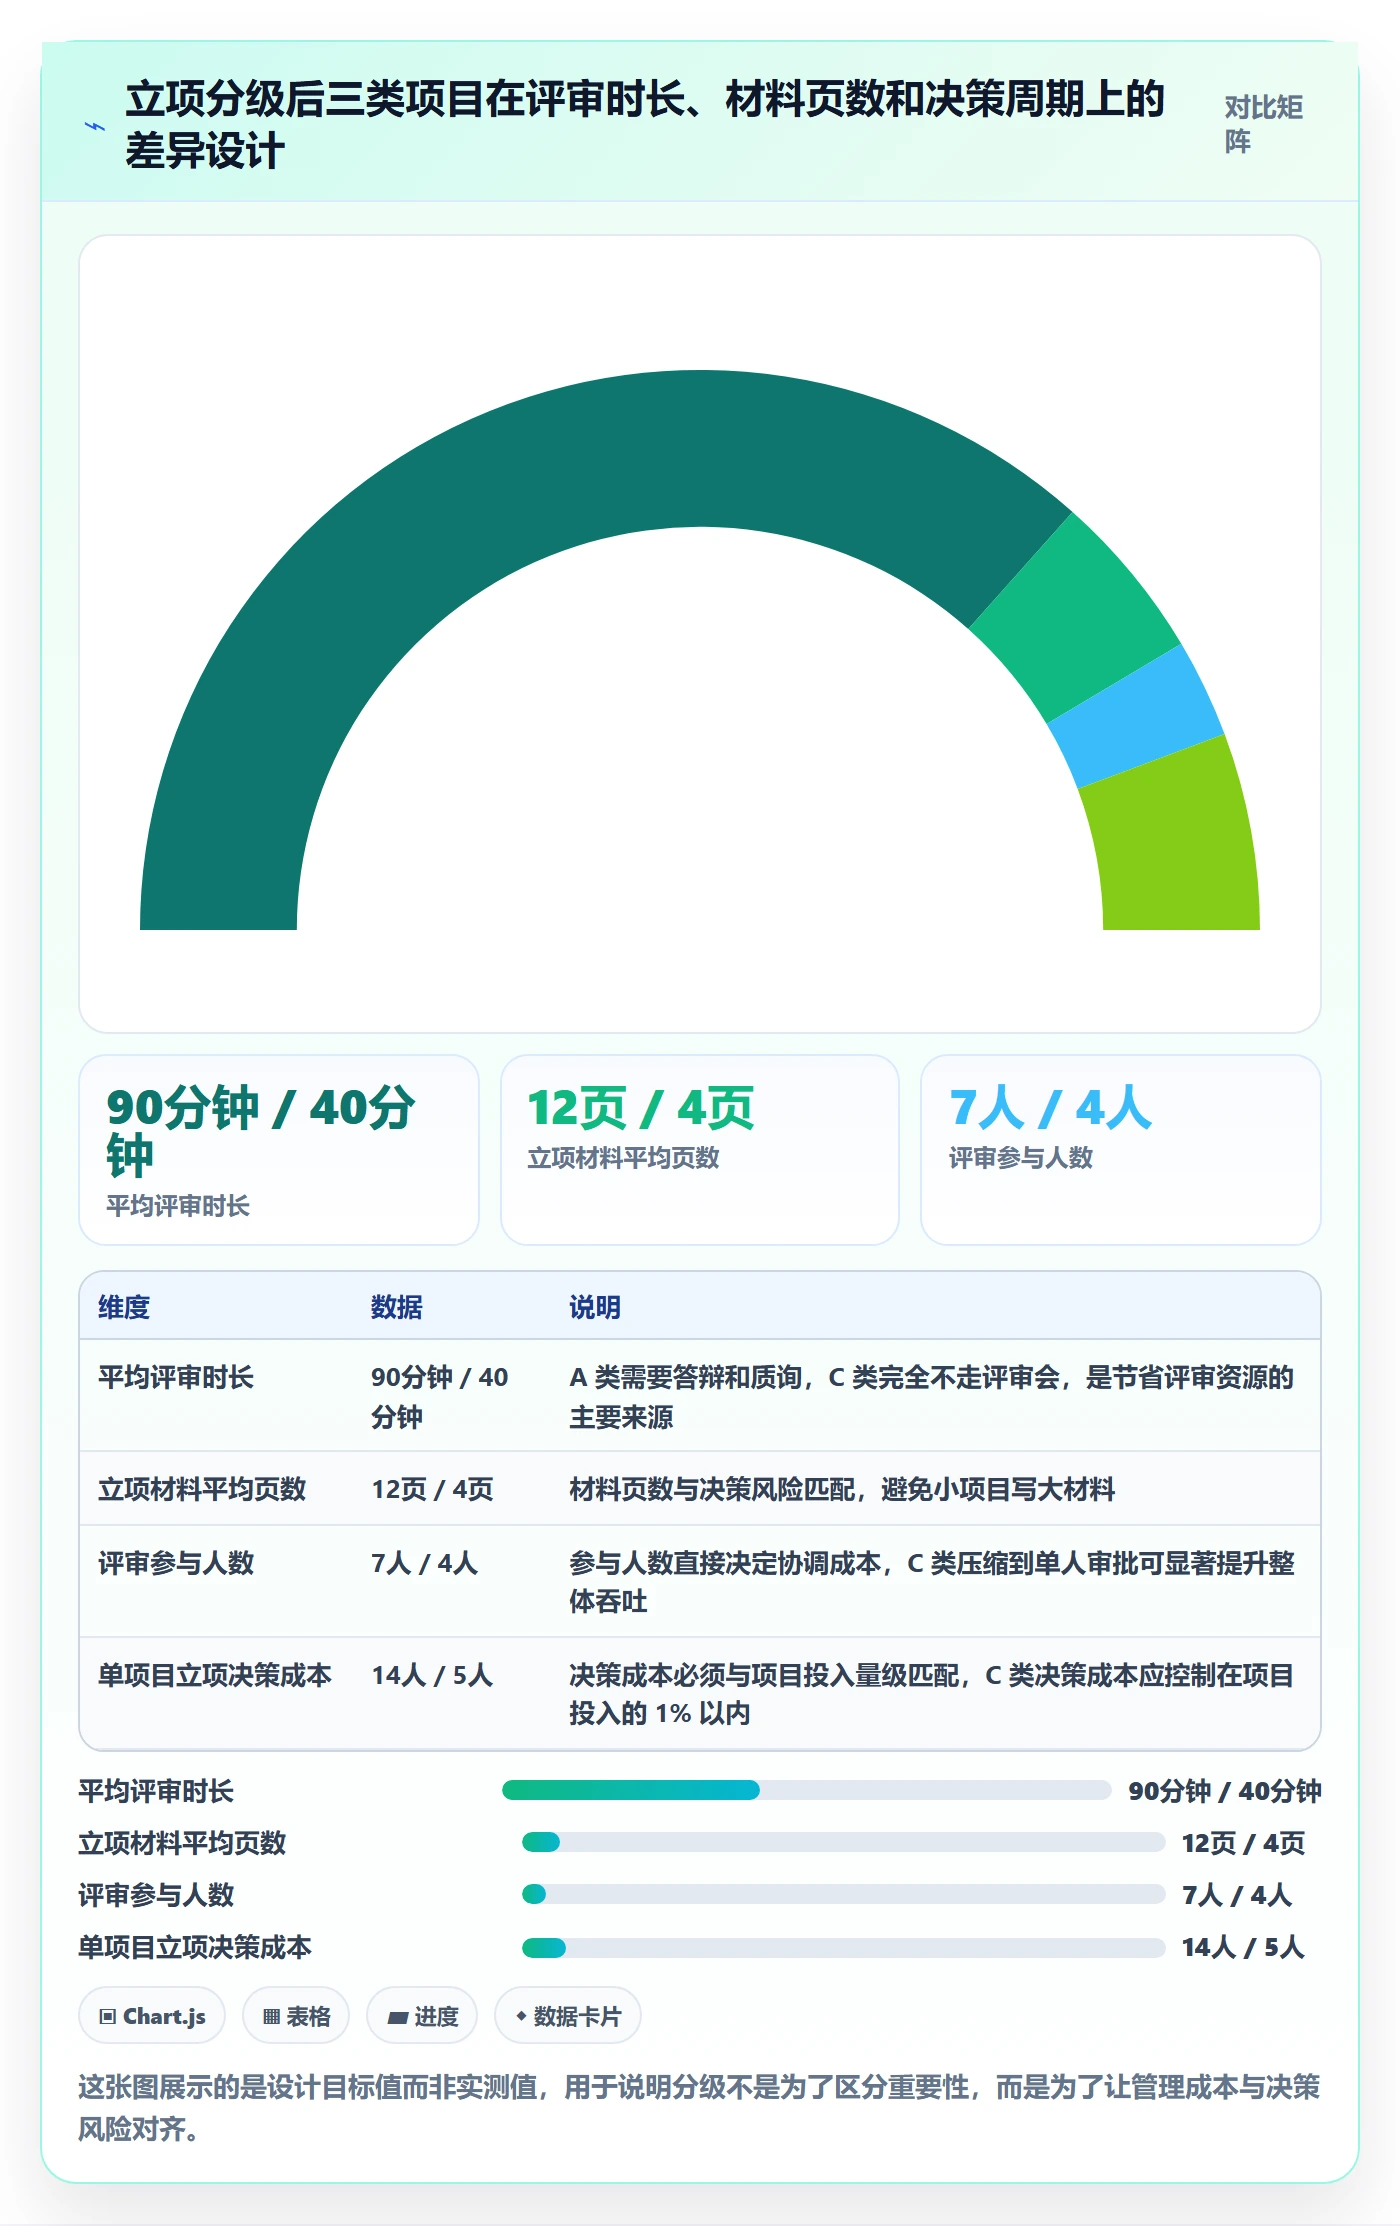Click table cell 立项材料平均页数

tap(202, 1489)
